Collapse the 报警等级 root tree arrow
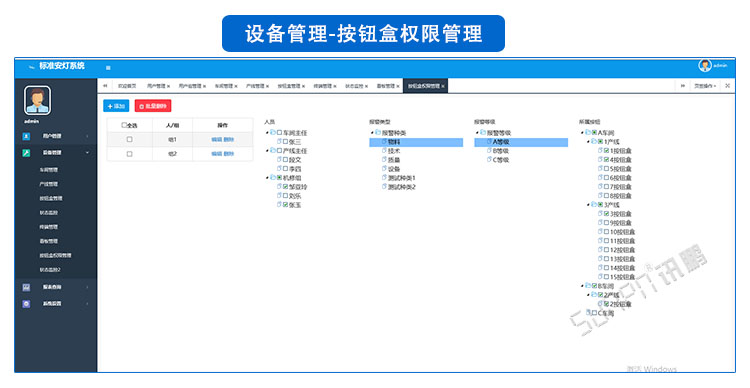The image size is (750, 388). pyautogui.click(x=477, y=133)
